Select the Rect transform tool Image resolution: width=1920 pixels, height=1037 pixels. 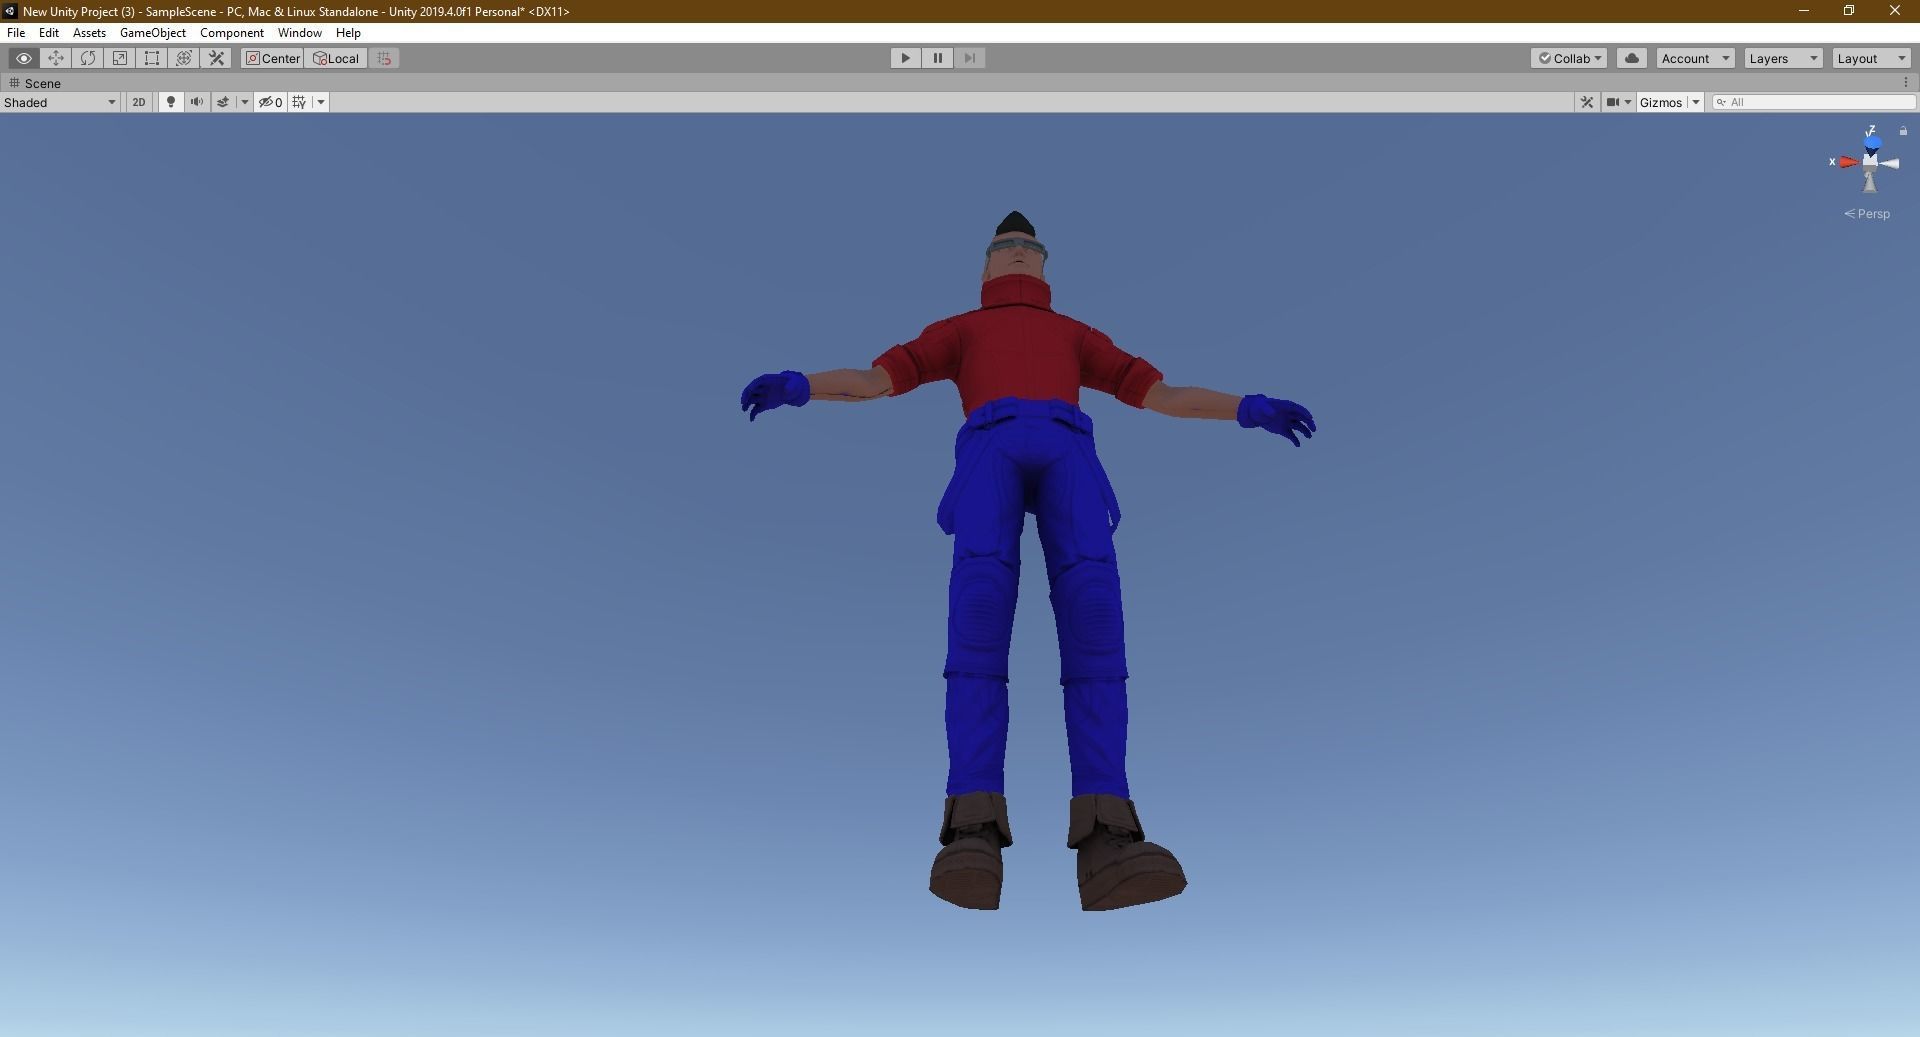click(152, 58)
